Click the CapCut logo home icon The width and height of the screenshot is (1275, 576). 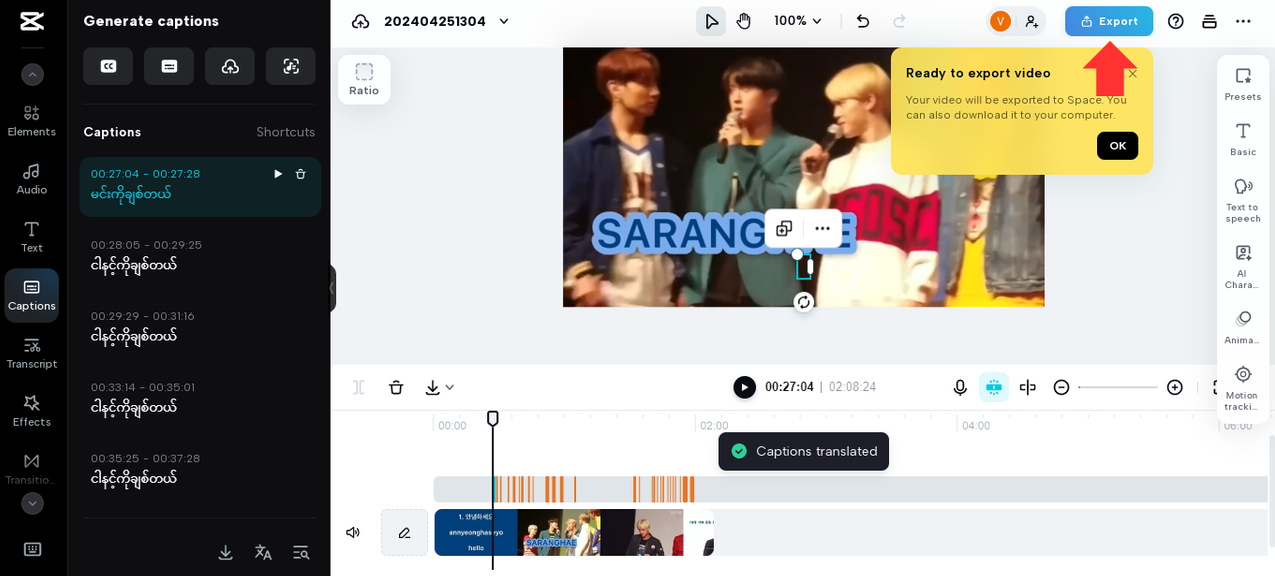32,21
